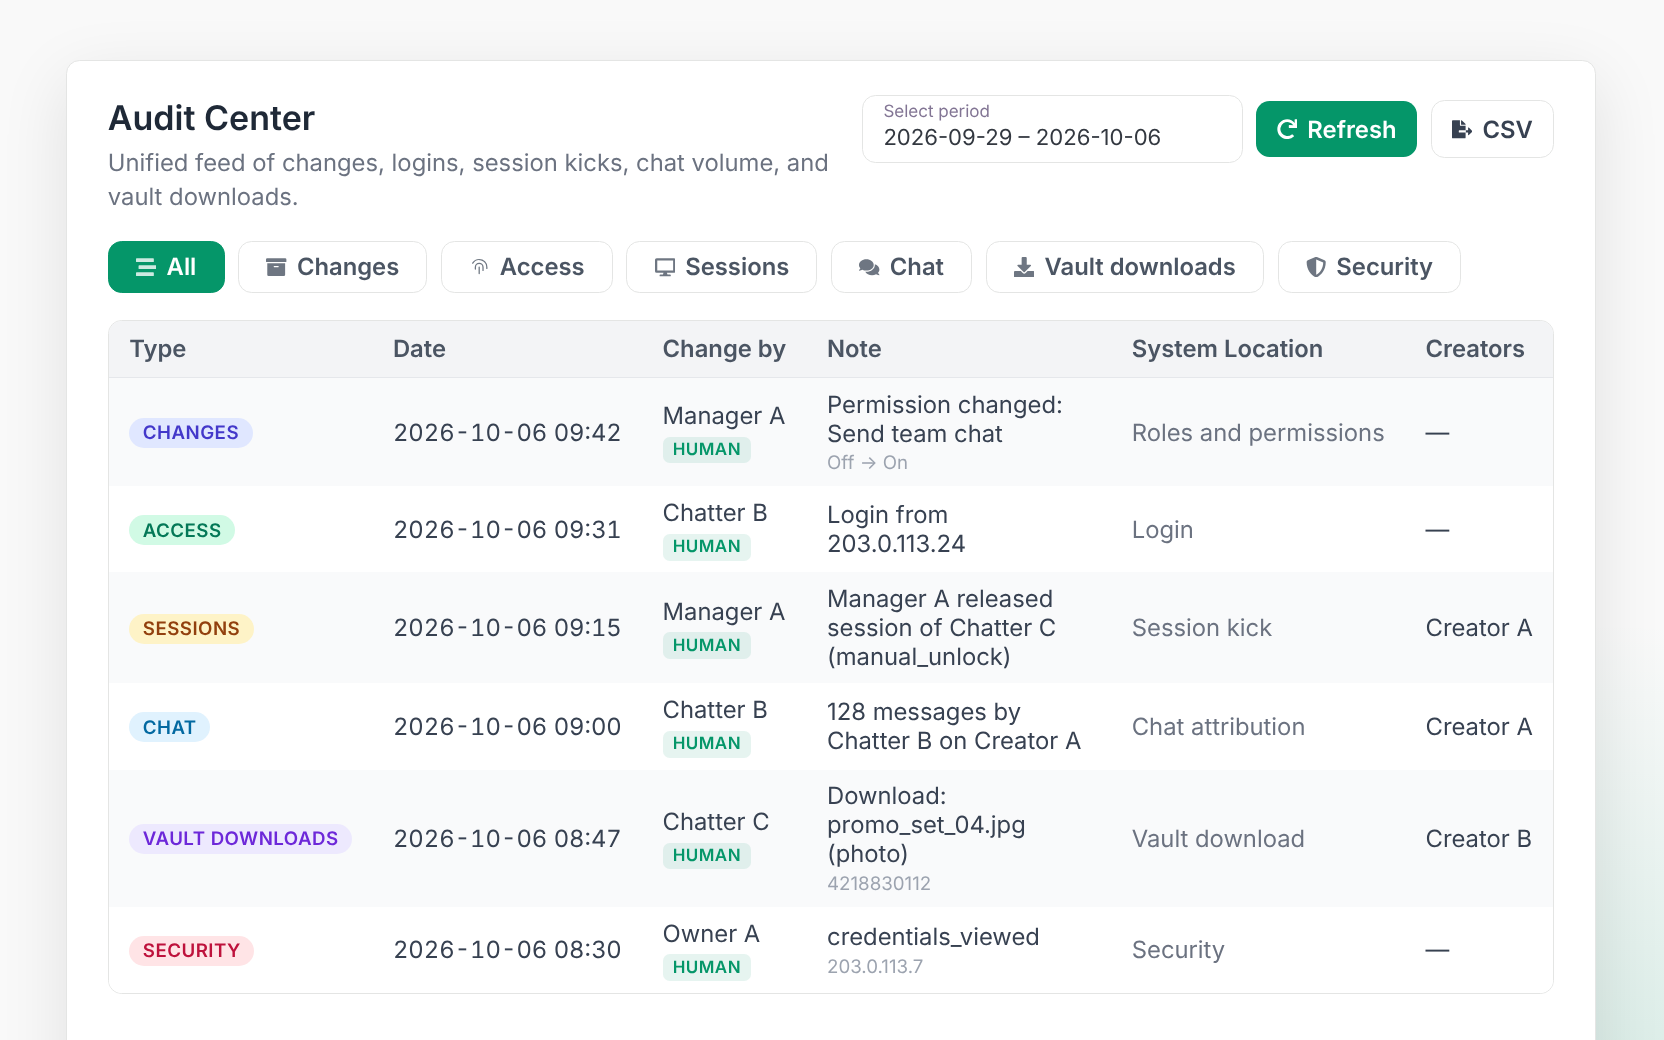Click 'Creator B' in vault download row

pyautogui.click(x=1479, y=839)
